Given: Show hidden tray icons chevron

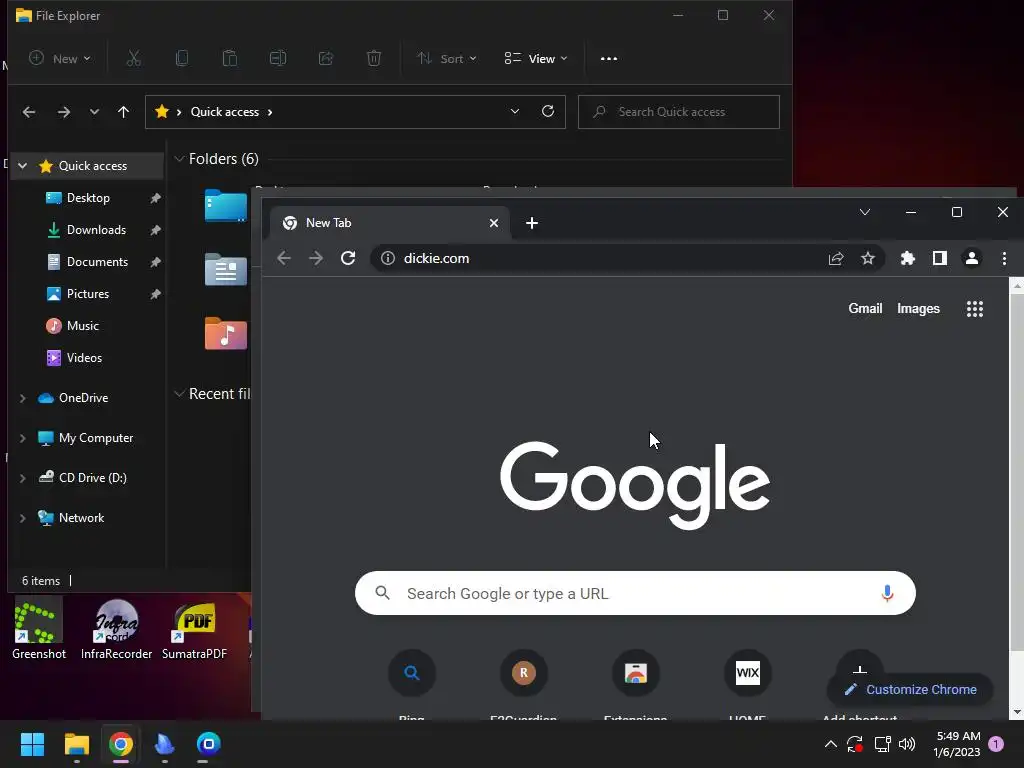Looking at the screenshot, I should (831, 743).
